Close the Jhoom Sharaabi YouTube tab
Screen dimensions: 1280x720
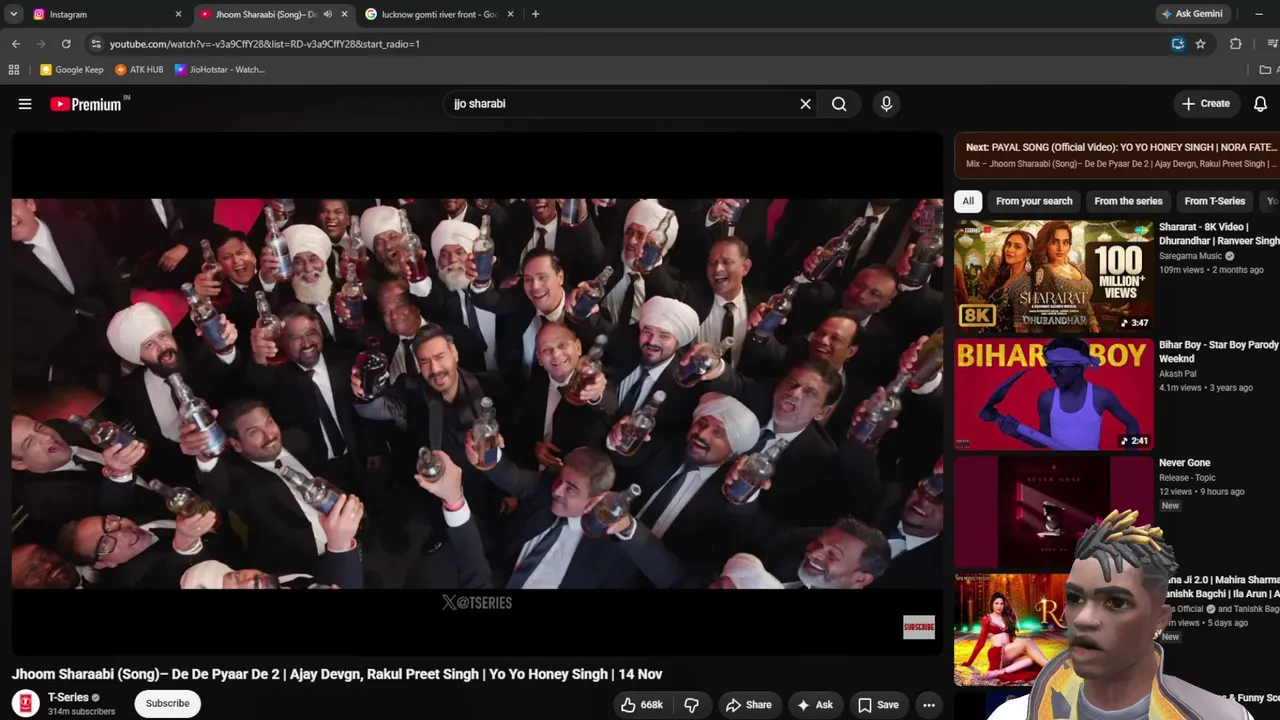click(344, 14)
